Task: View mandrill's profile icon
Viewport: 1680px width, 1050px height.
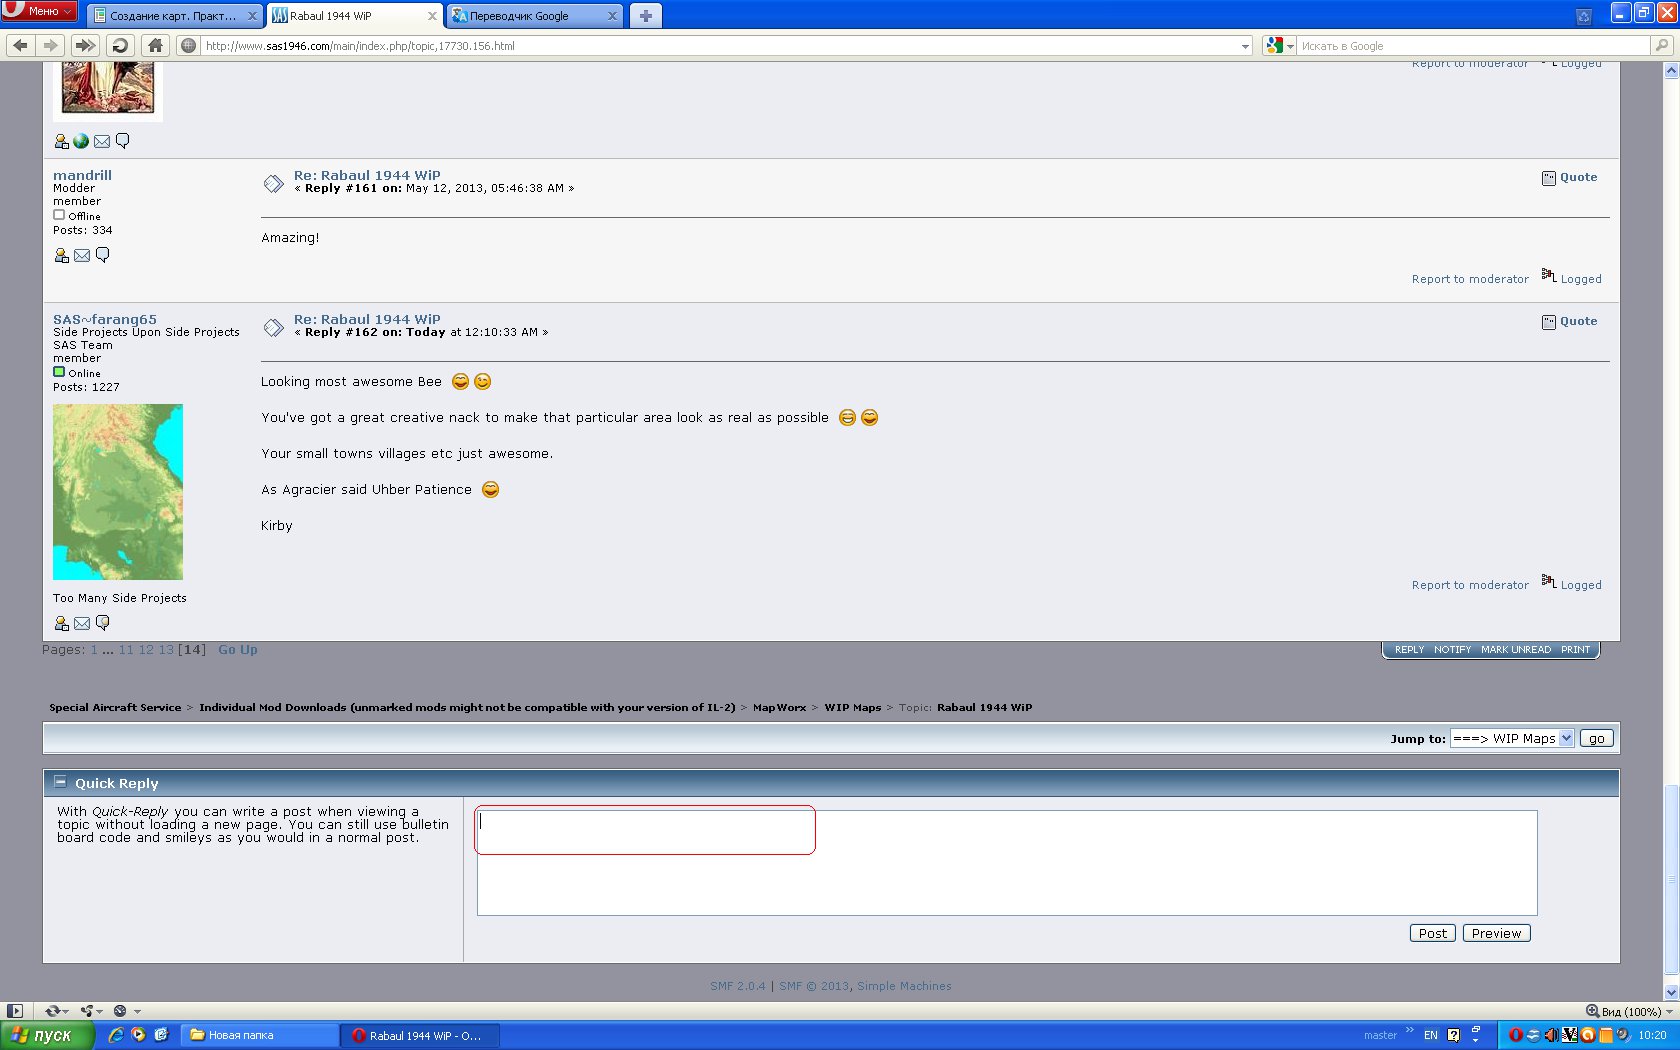Action: click(61, 256)
